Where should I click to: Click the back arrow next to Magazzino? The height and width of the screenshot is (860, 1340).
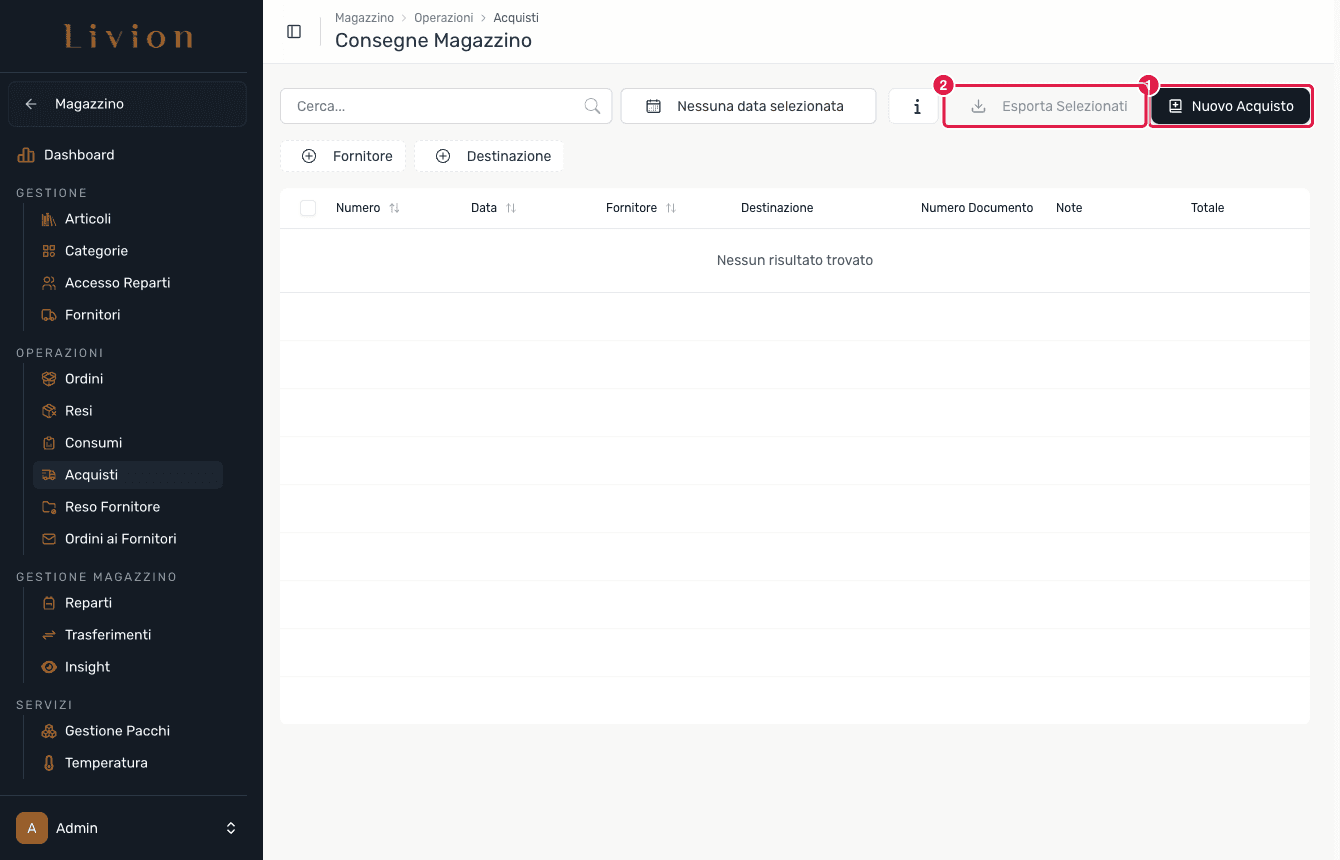(31, 104)
